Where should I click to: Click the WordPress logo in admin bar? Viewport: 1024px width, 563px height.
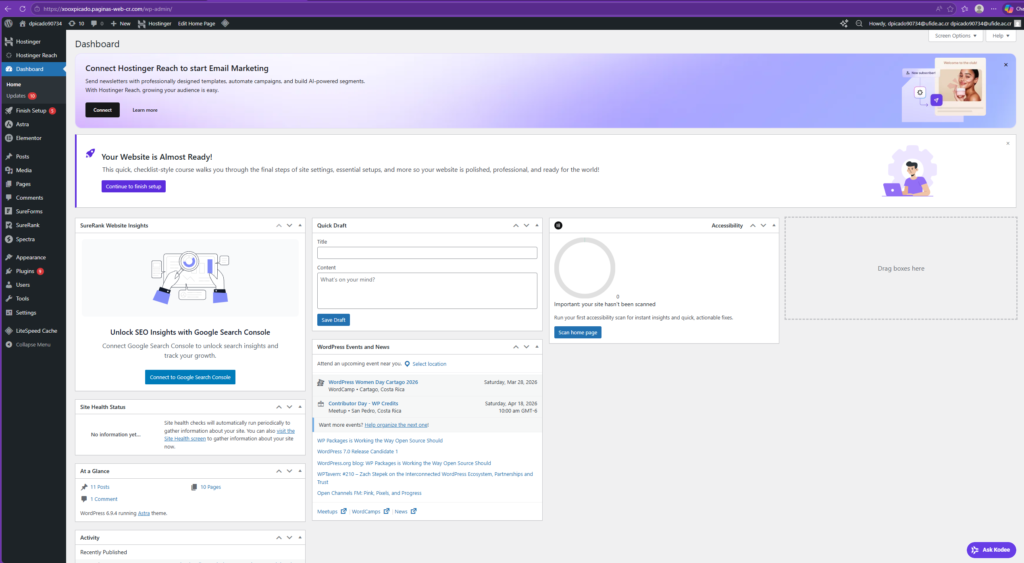(x=8, y=24)
